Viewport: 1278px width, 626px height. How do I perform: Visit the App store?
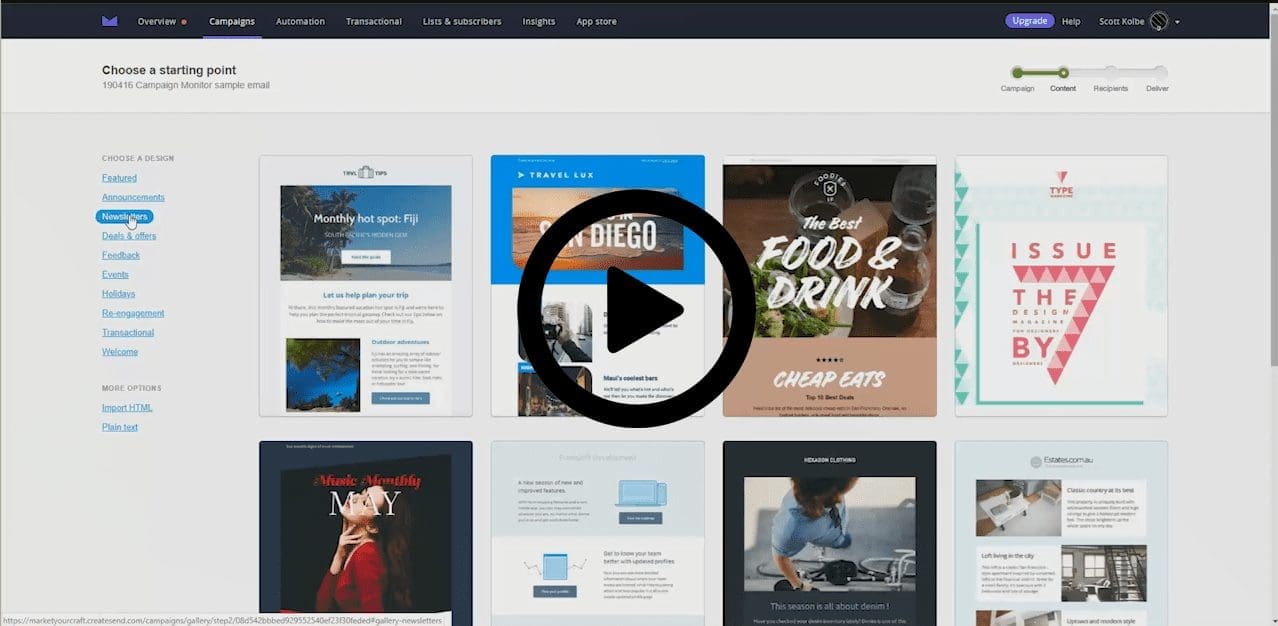tap(596, 20)
